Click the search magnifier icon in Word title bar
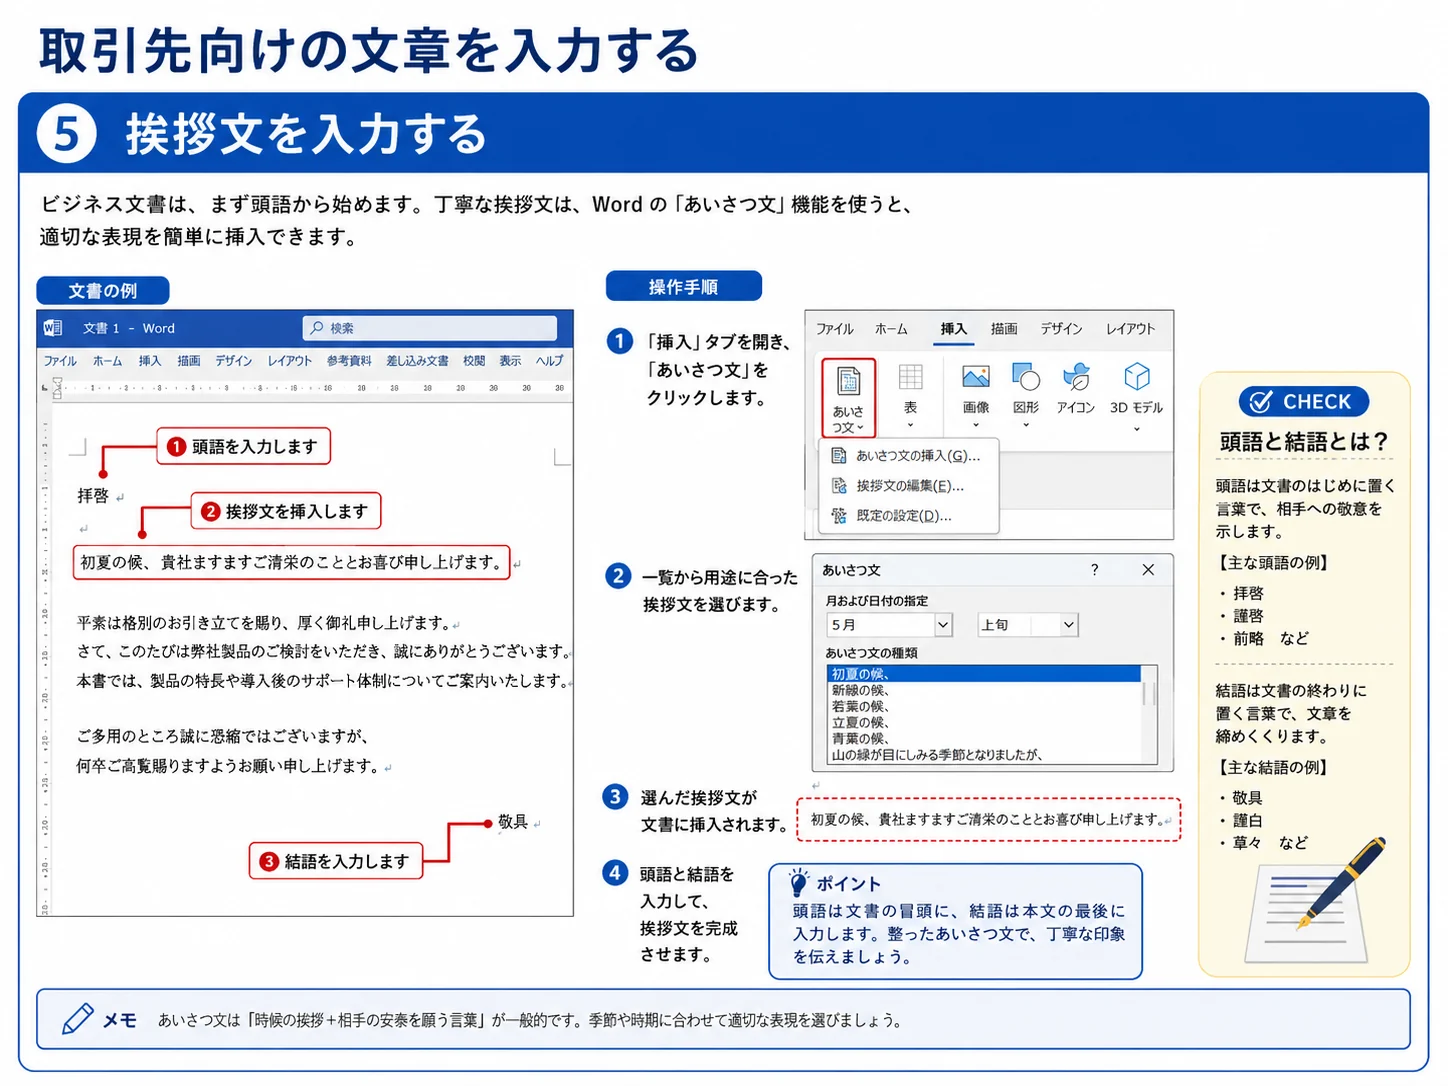 pyautogui.click(x=317, y=328)
